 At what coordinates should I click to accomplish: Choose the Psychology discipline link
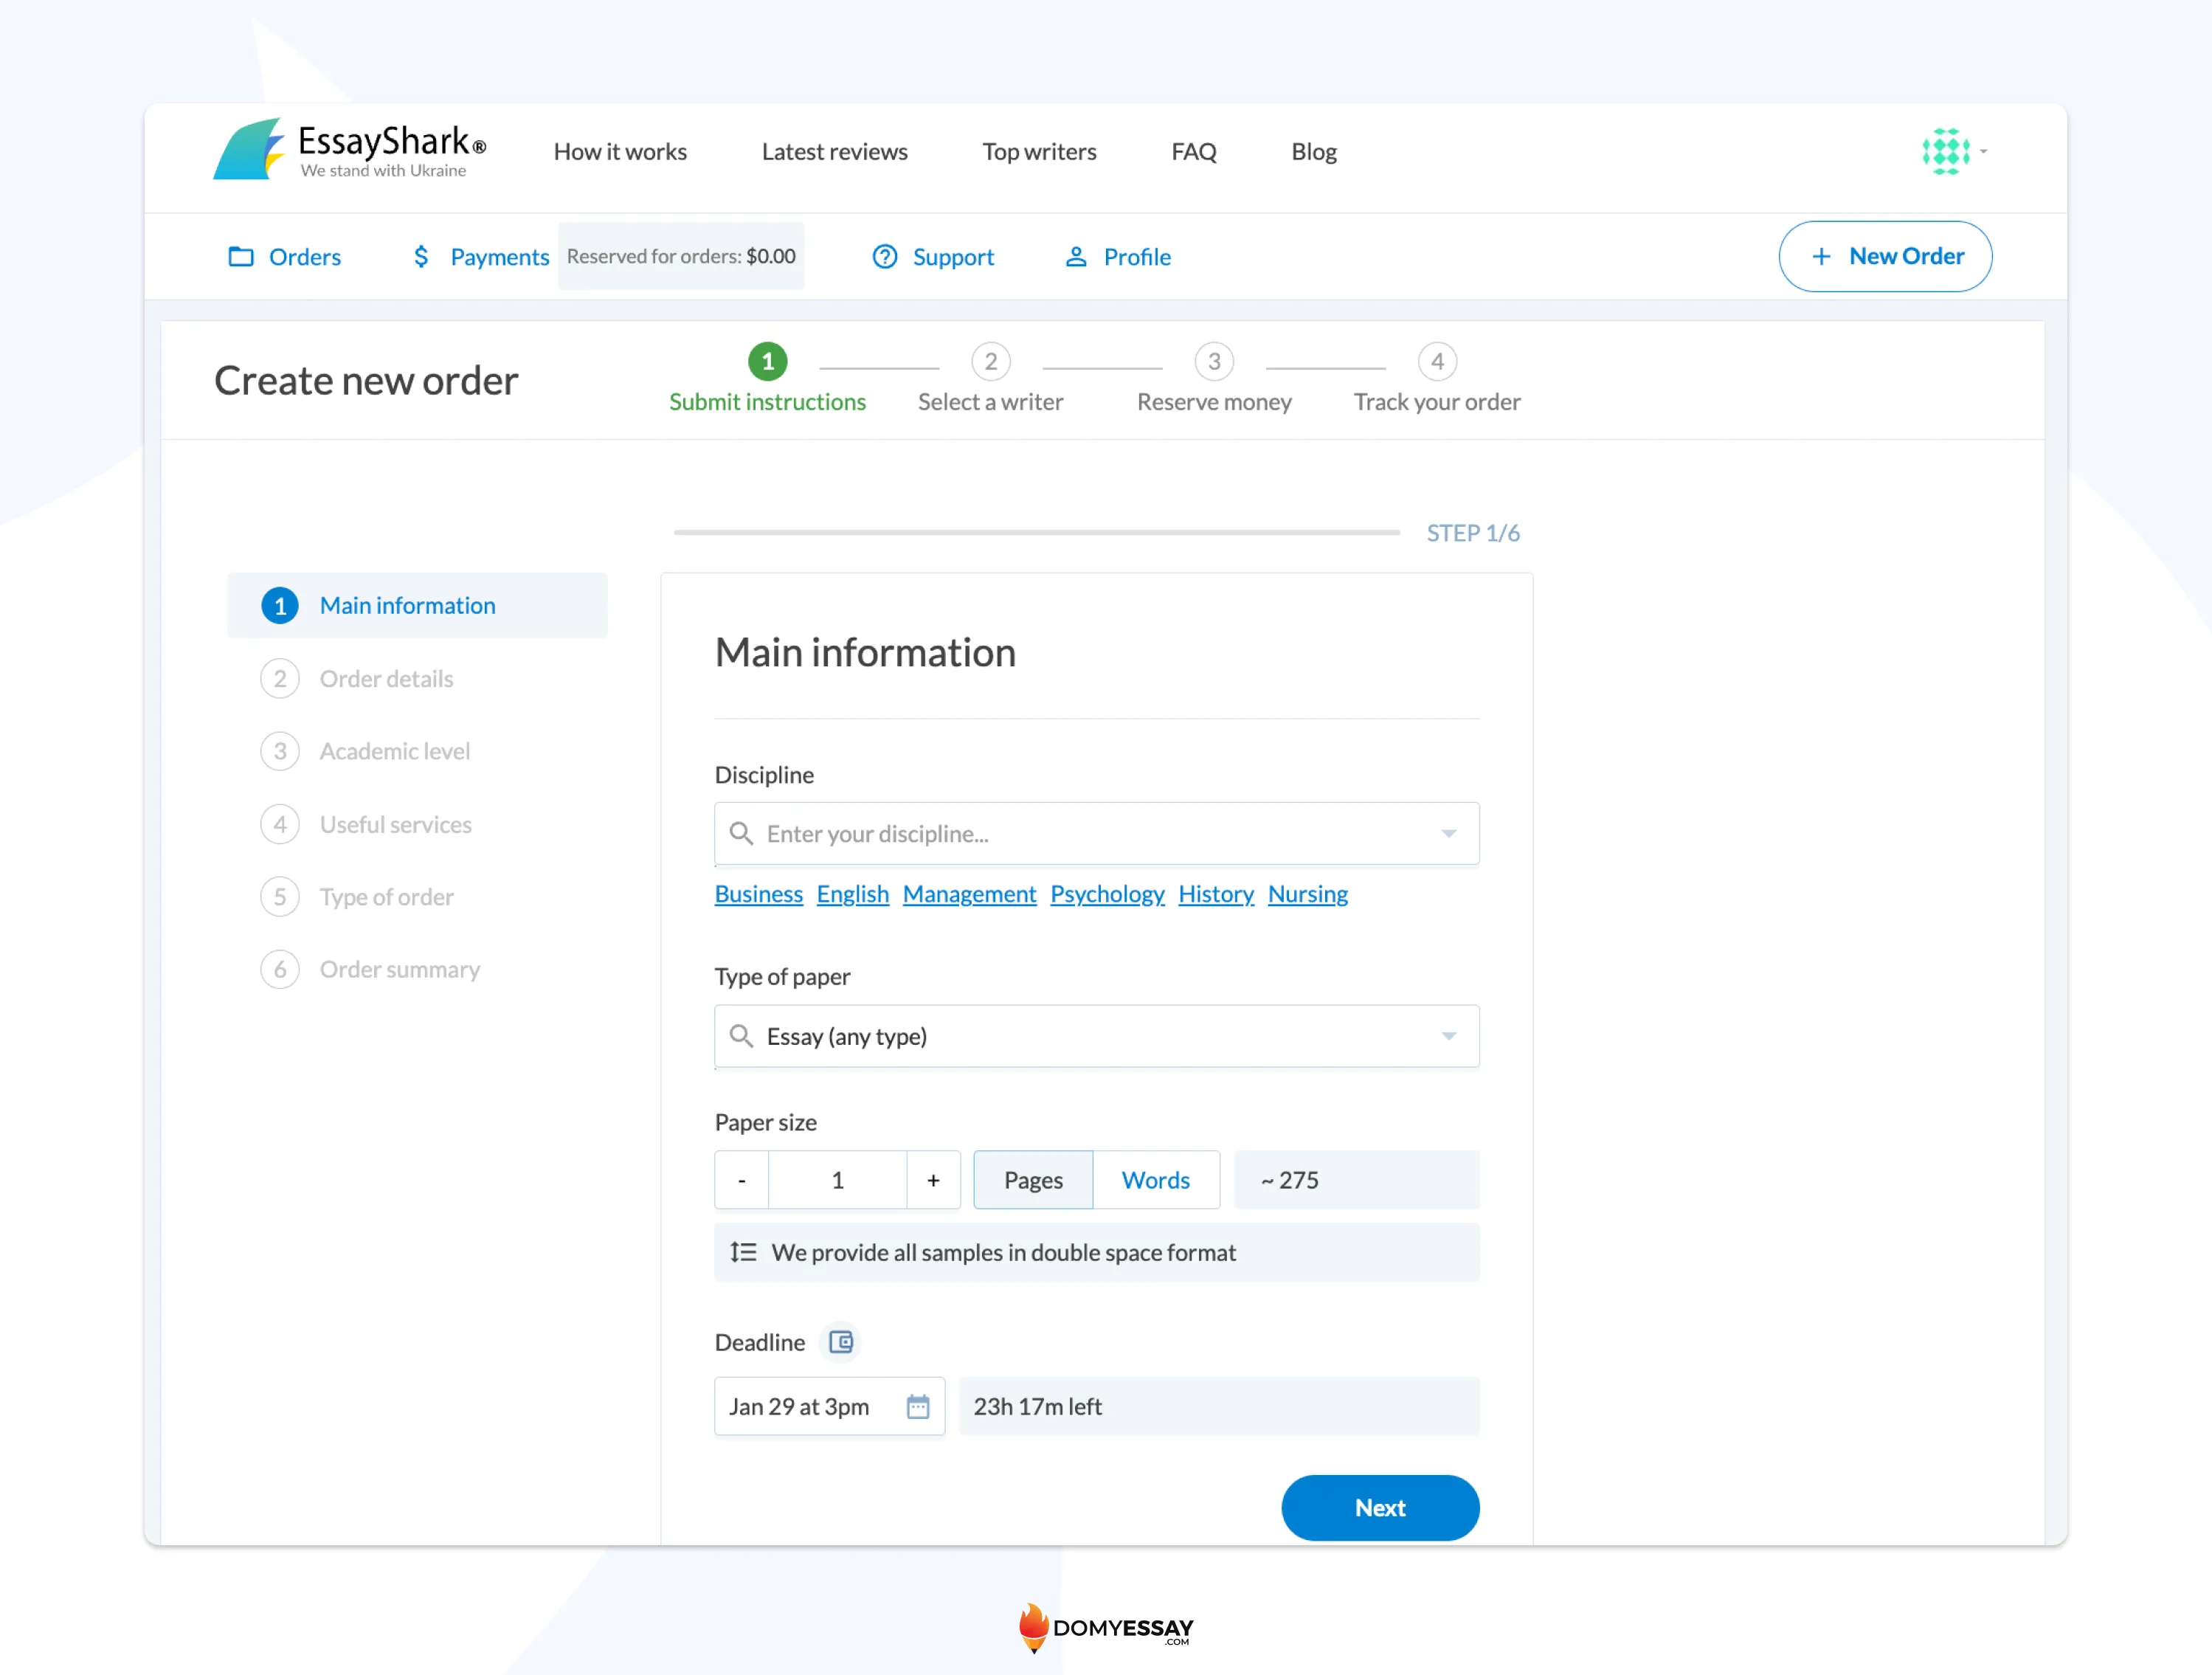coord(1107,893)
